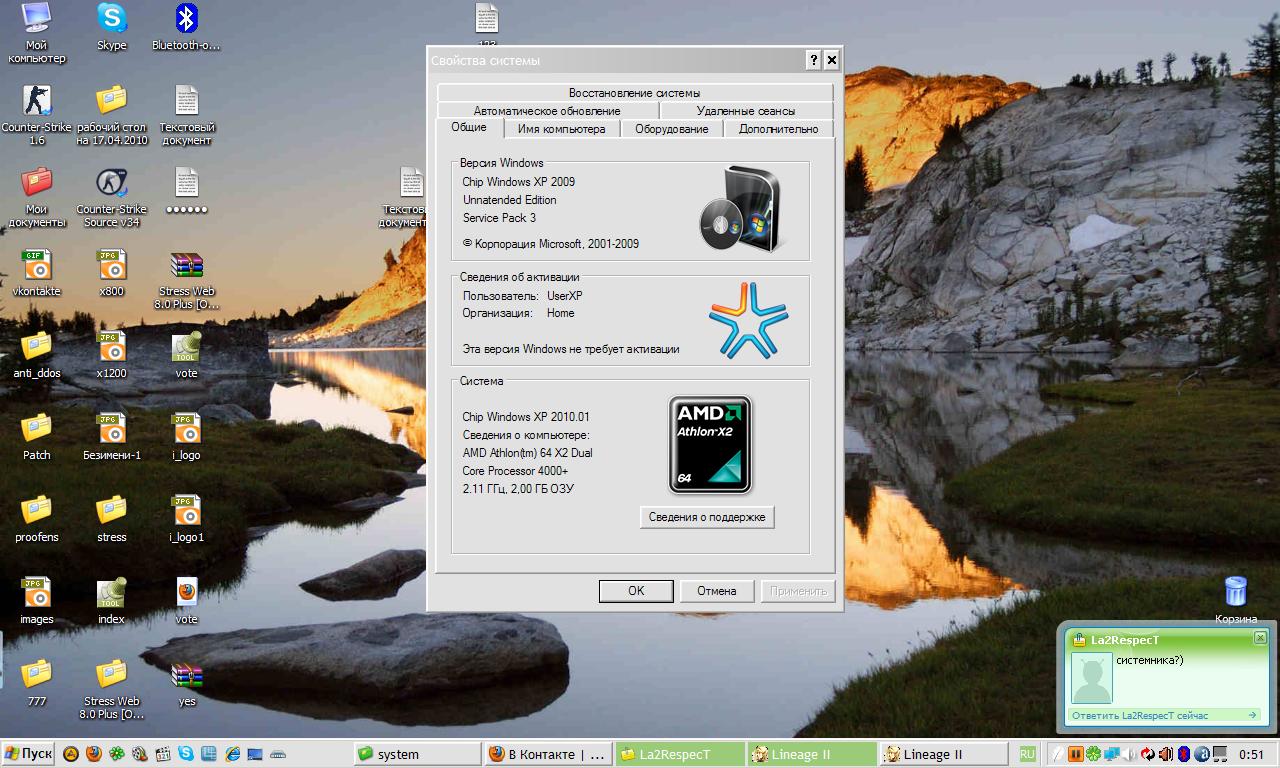Confirm the dialog with OK
This screenshot has width=1280, height=768.
click(636, 591)
